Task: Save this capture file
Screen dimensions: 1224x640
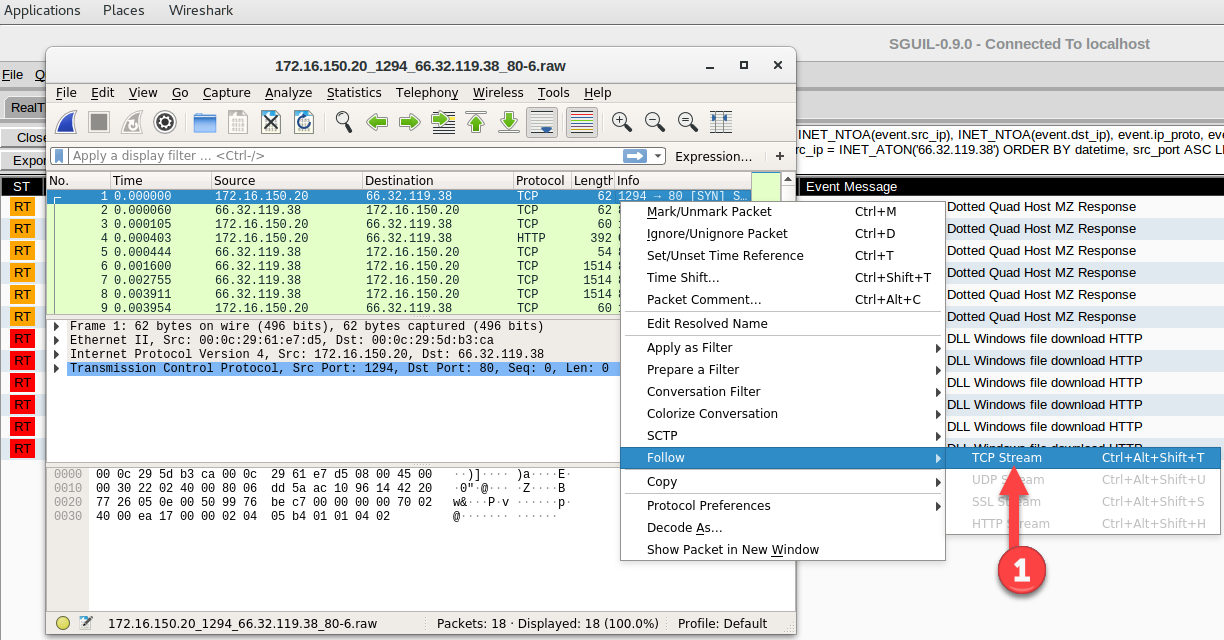Action: [x=238, y=122]
